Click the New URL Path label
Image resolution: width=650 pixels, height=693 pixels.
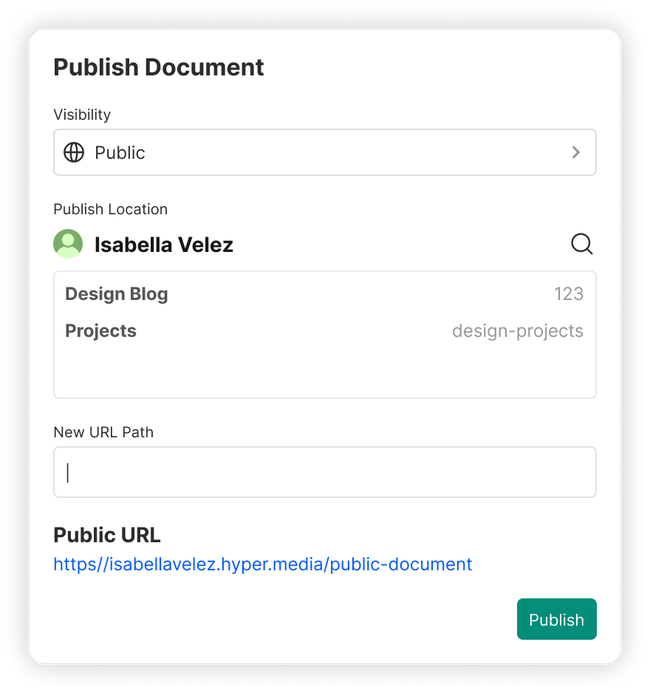pyautogui.click(x=103, y=432)
